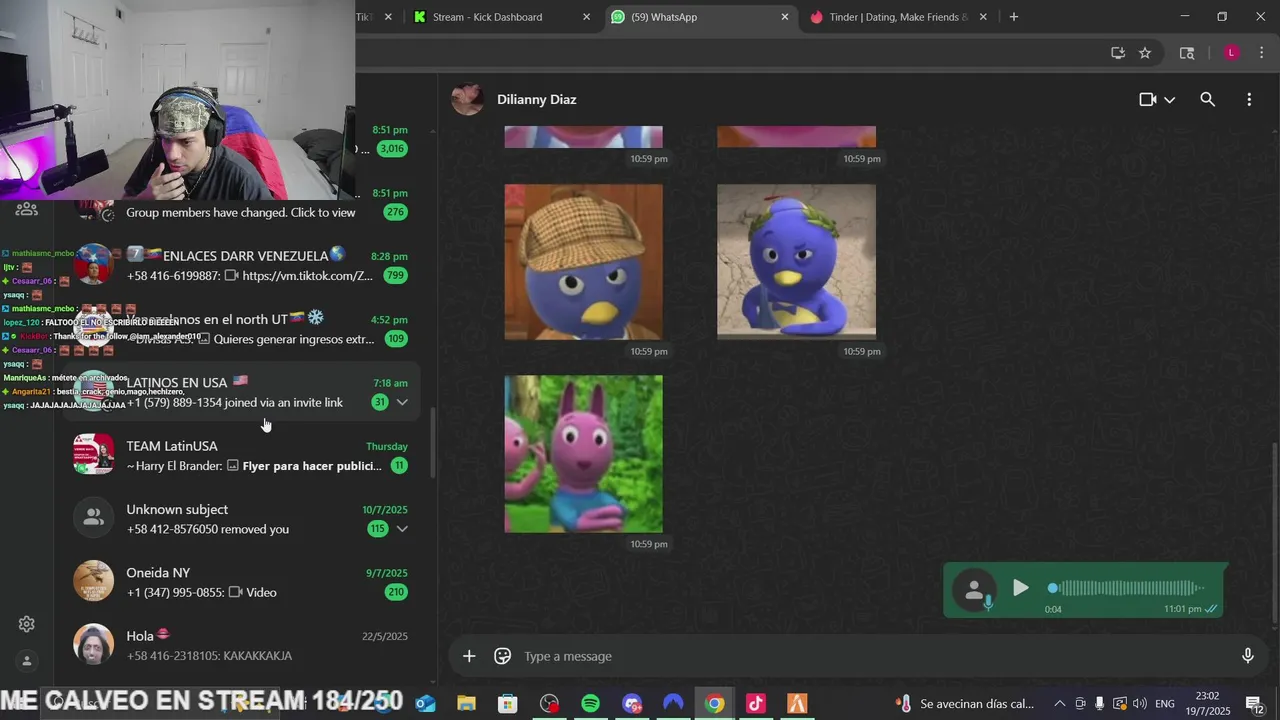1280x720 pixels.
Task: Open WhatsApp Settings gear
Action: point(27,624)
